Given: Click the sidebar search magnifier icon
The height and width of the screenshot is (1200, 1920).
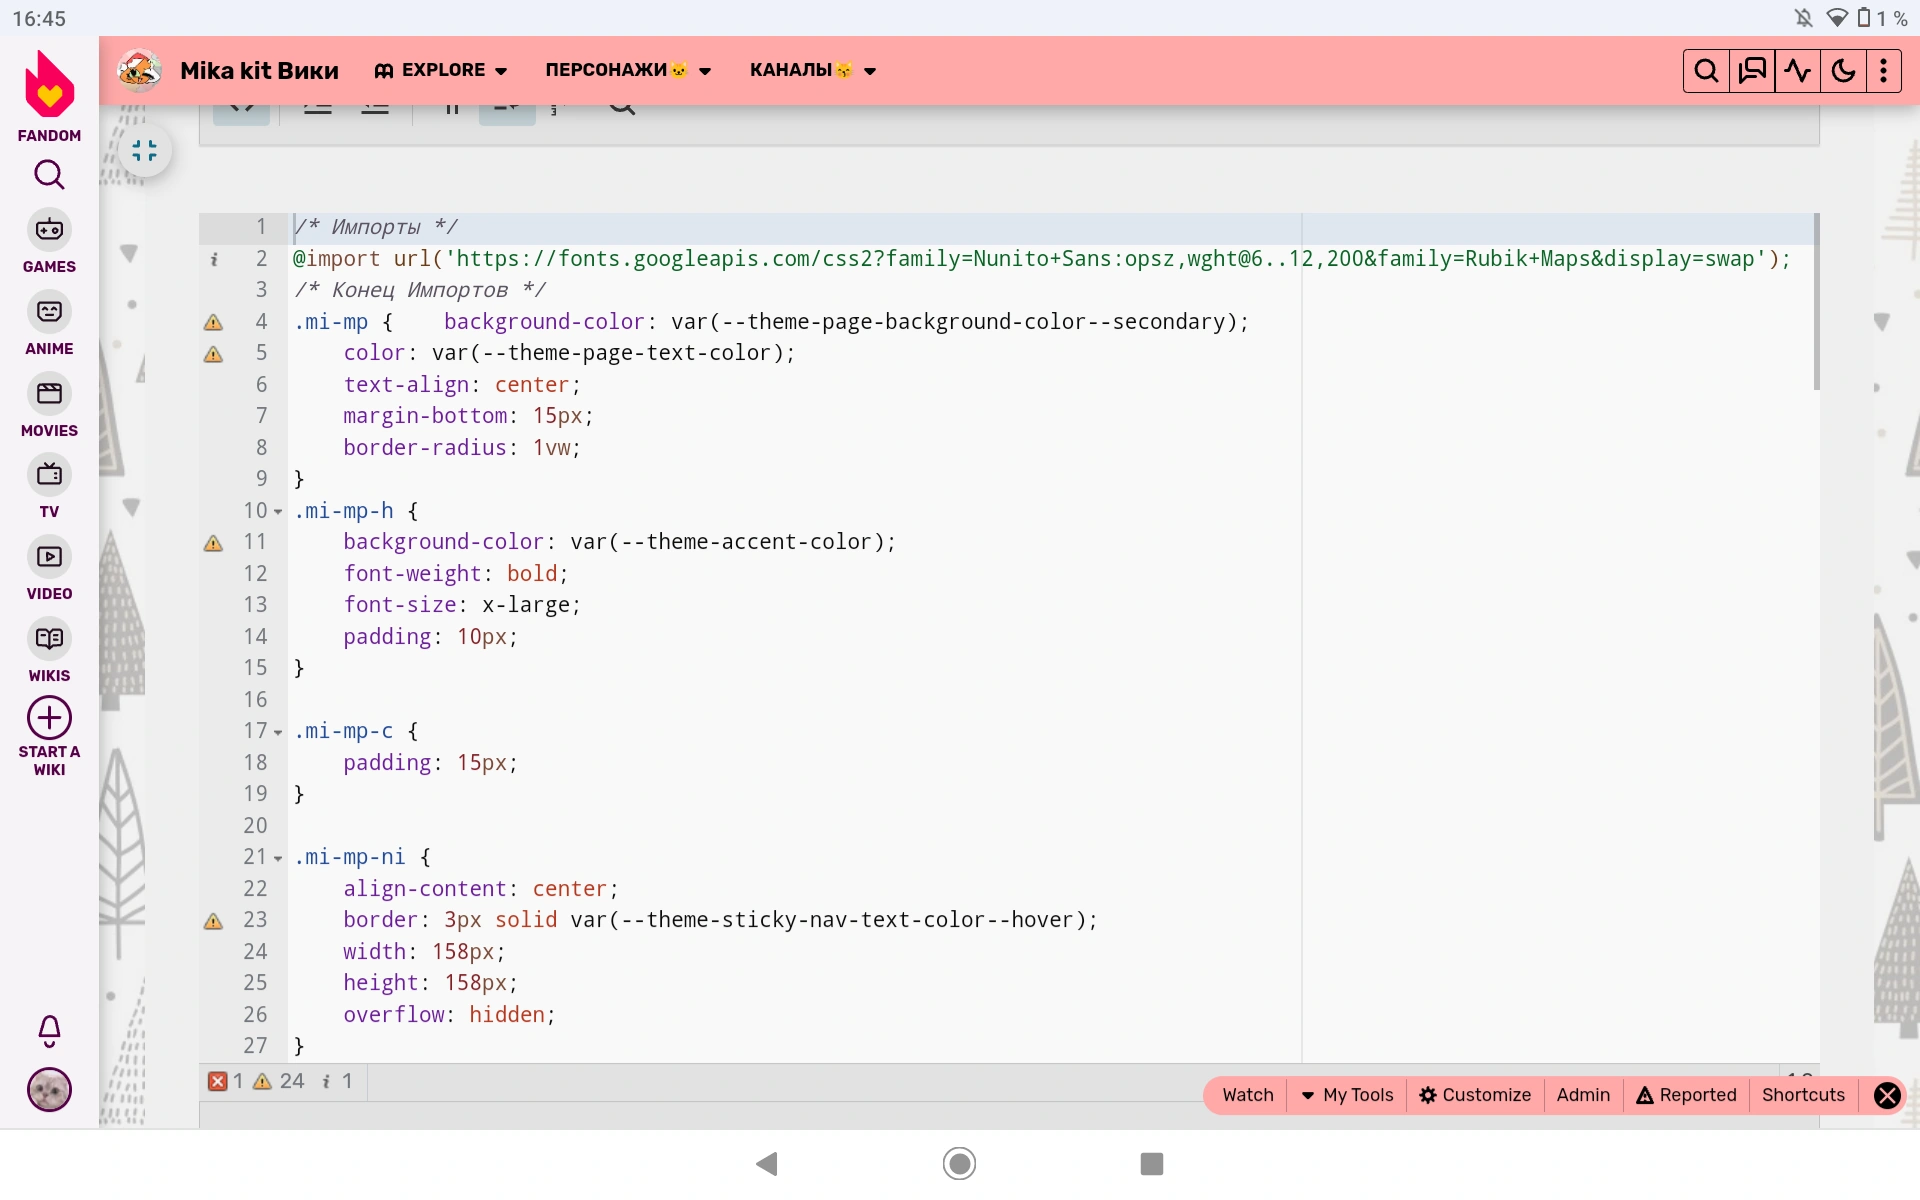Looking at the screenshot, I should (x=49, y=175).
